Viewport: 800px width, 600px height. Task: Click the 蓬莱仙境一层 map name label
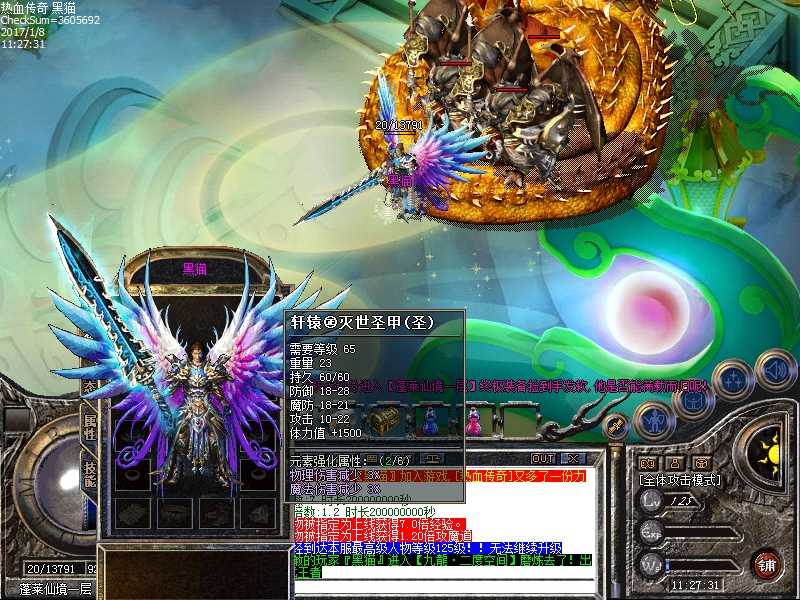(55, 589)
